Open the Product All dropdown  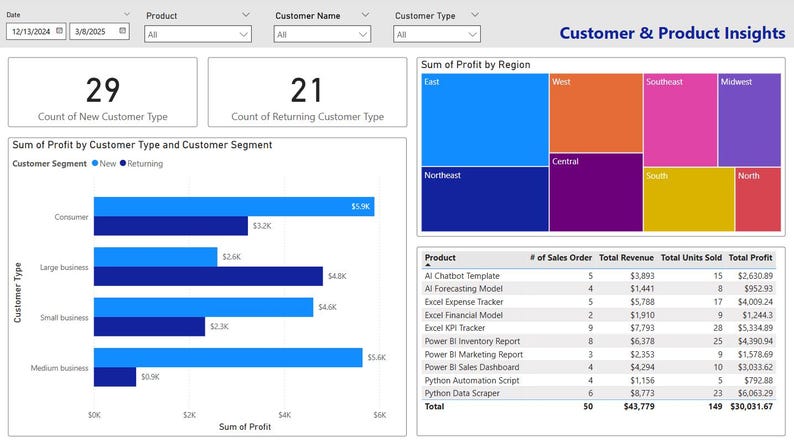pyautogui.click(x=198, y=34)
